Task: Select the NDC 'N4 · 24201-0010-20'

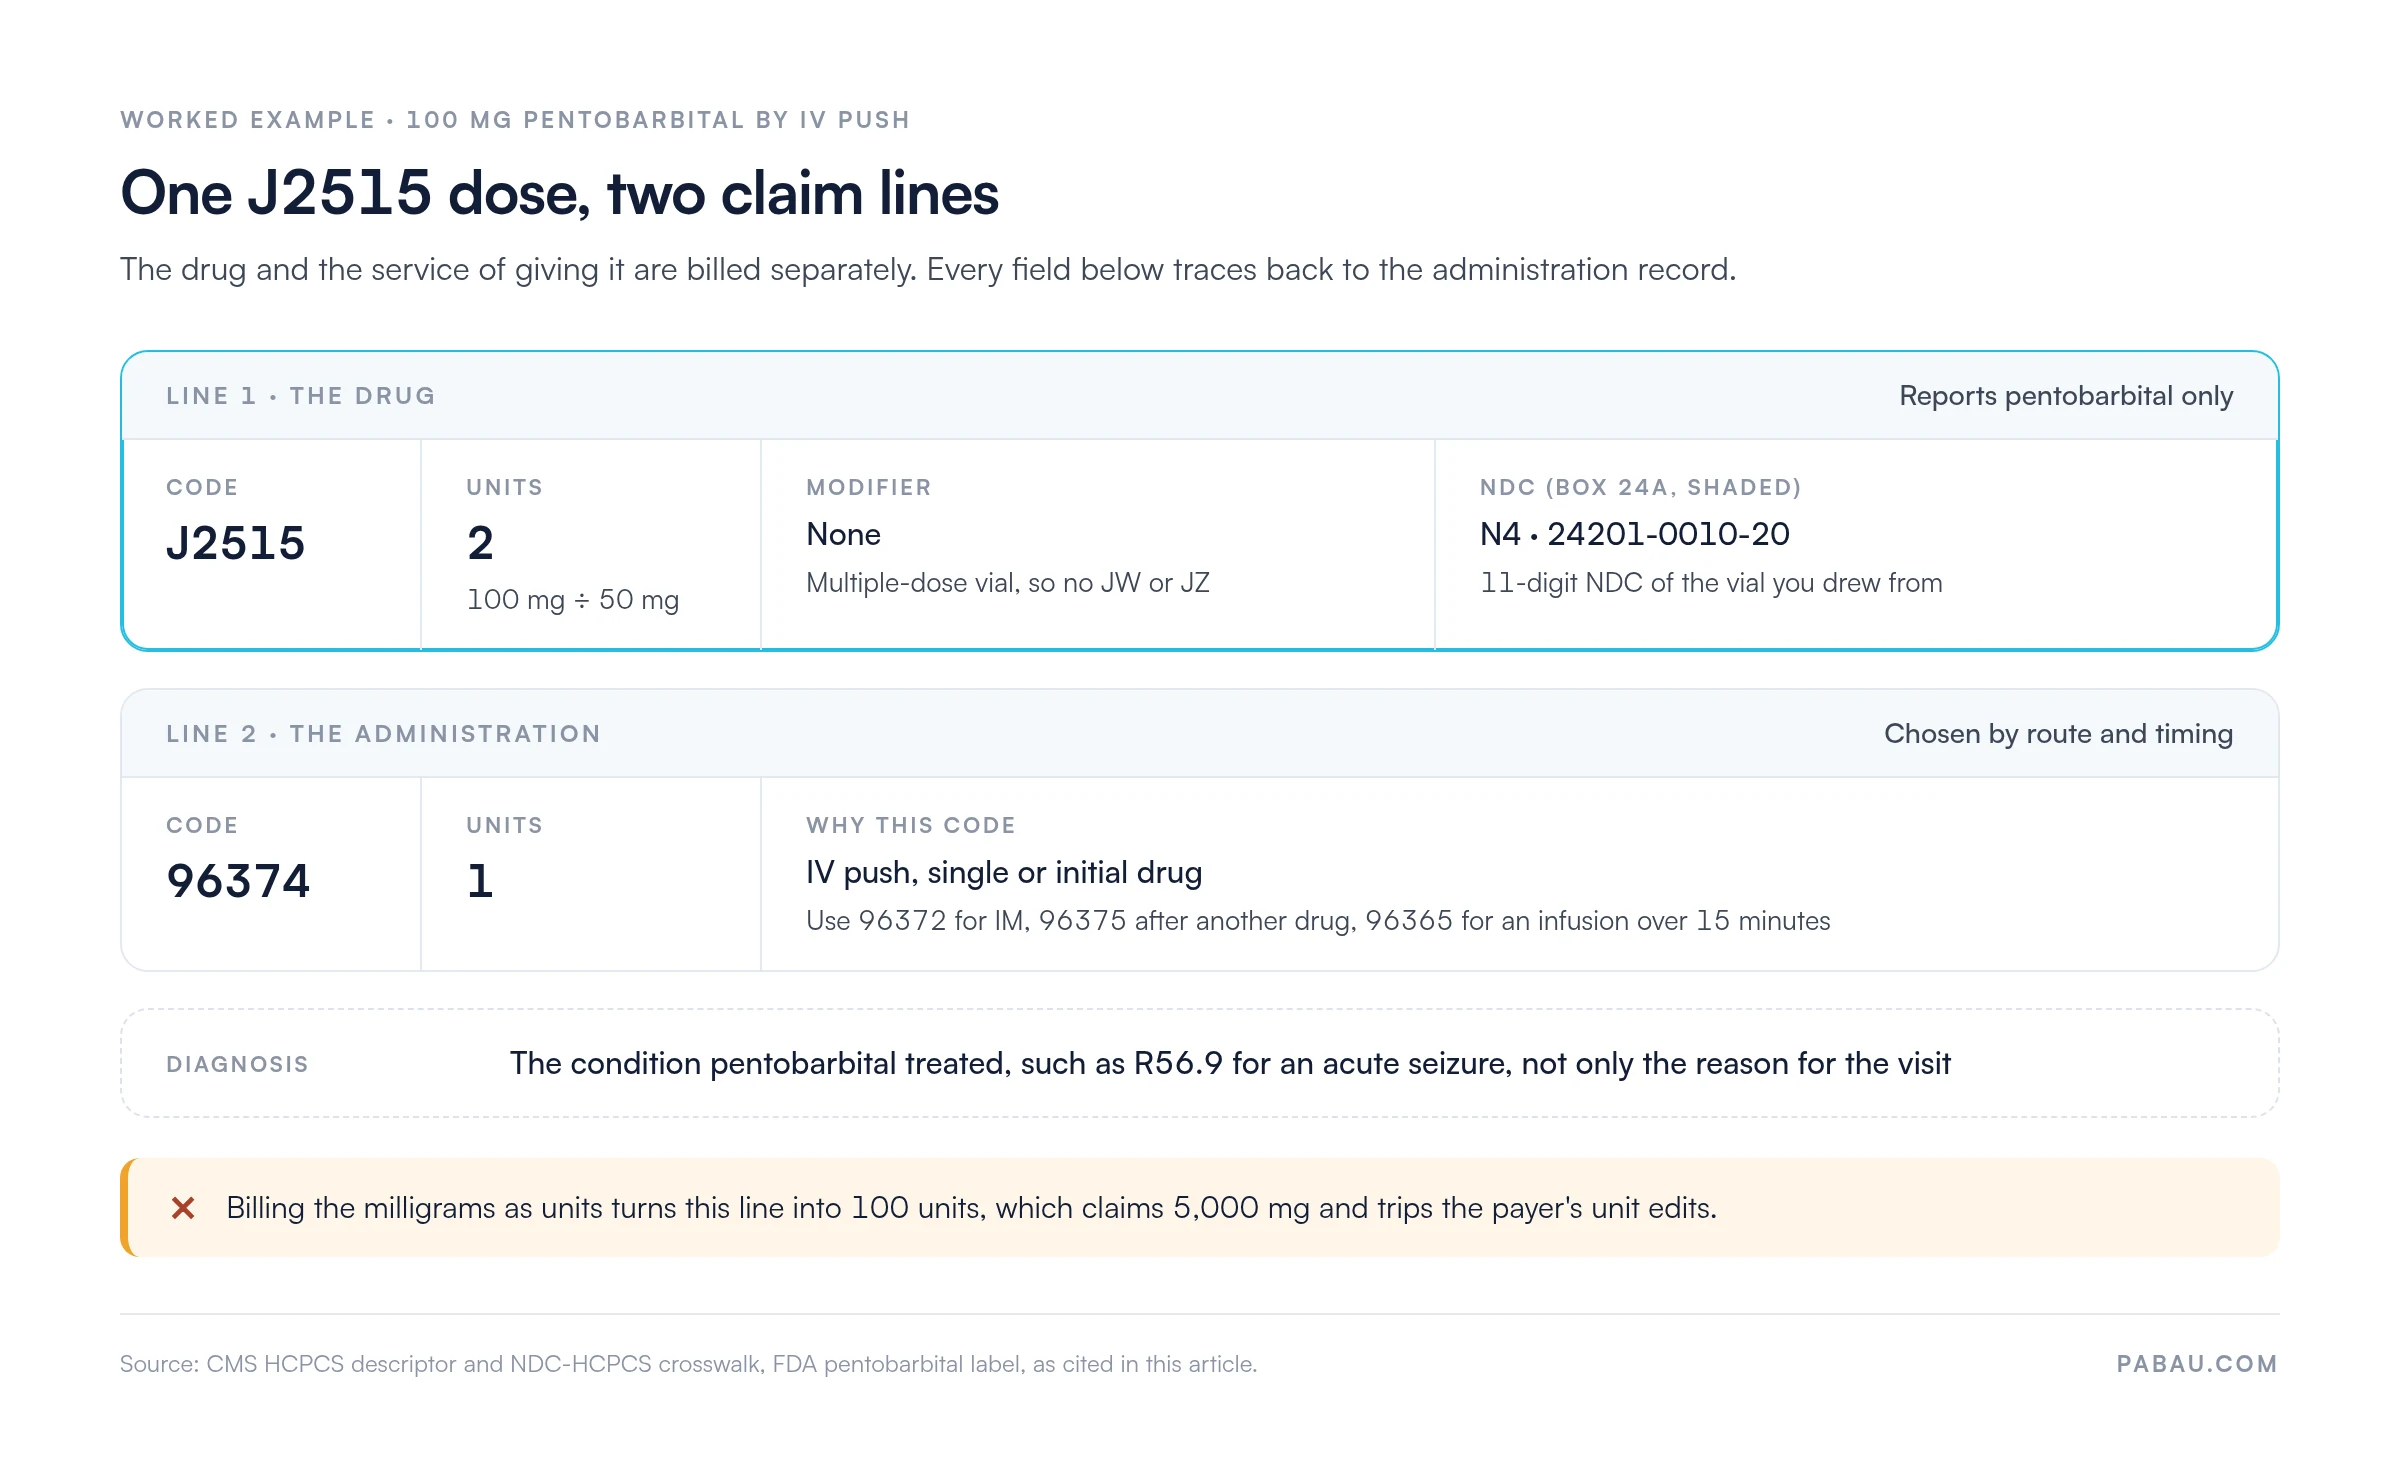Action: pyautogui.click(x=1635, y=534)
